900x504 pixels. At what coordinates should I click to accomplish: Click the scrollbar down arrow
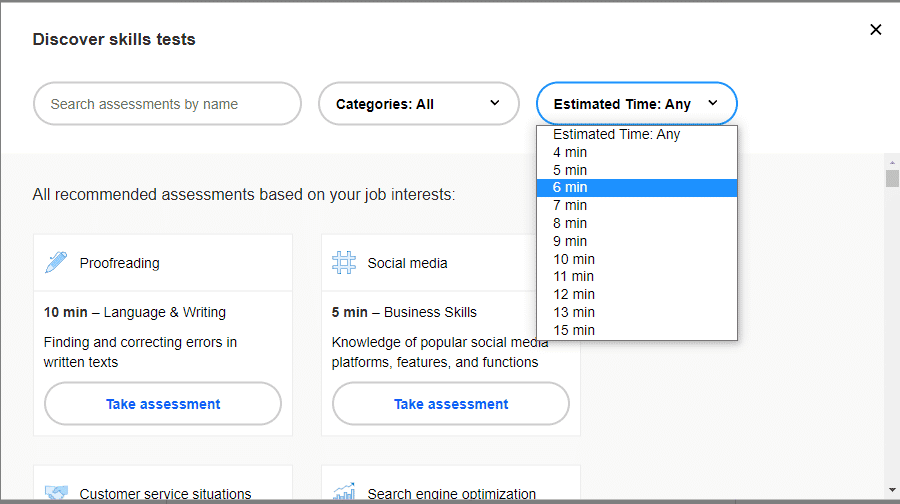(x=892, y=491)
